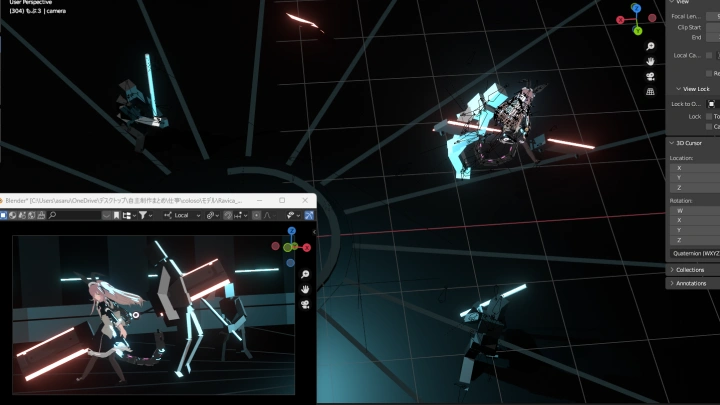Click the 3D Cursor Rotation X field
The height and width of the screenshot is (405, 720).
(x=695, y=220)
